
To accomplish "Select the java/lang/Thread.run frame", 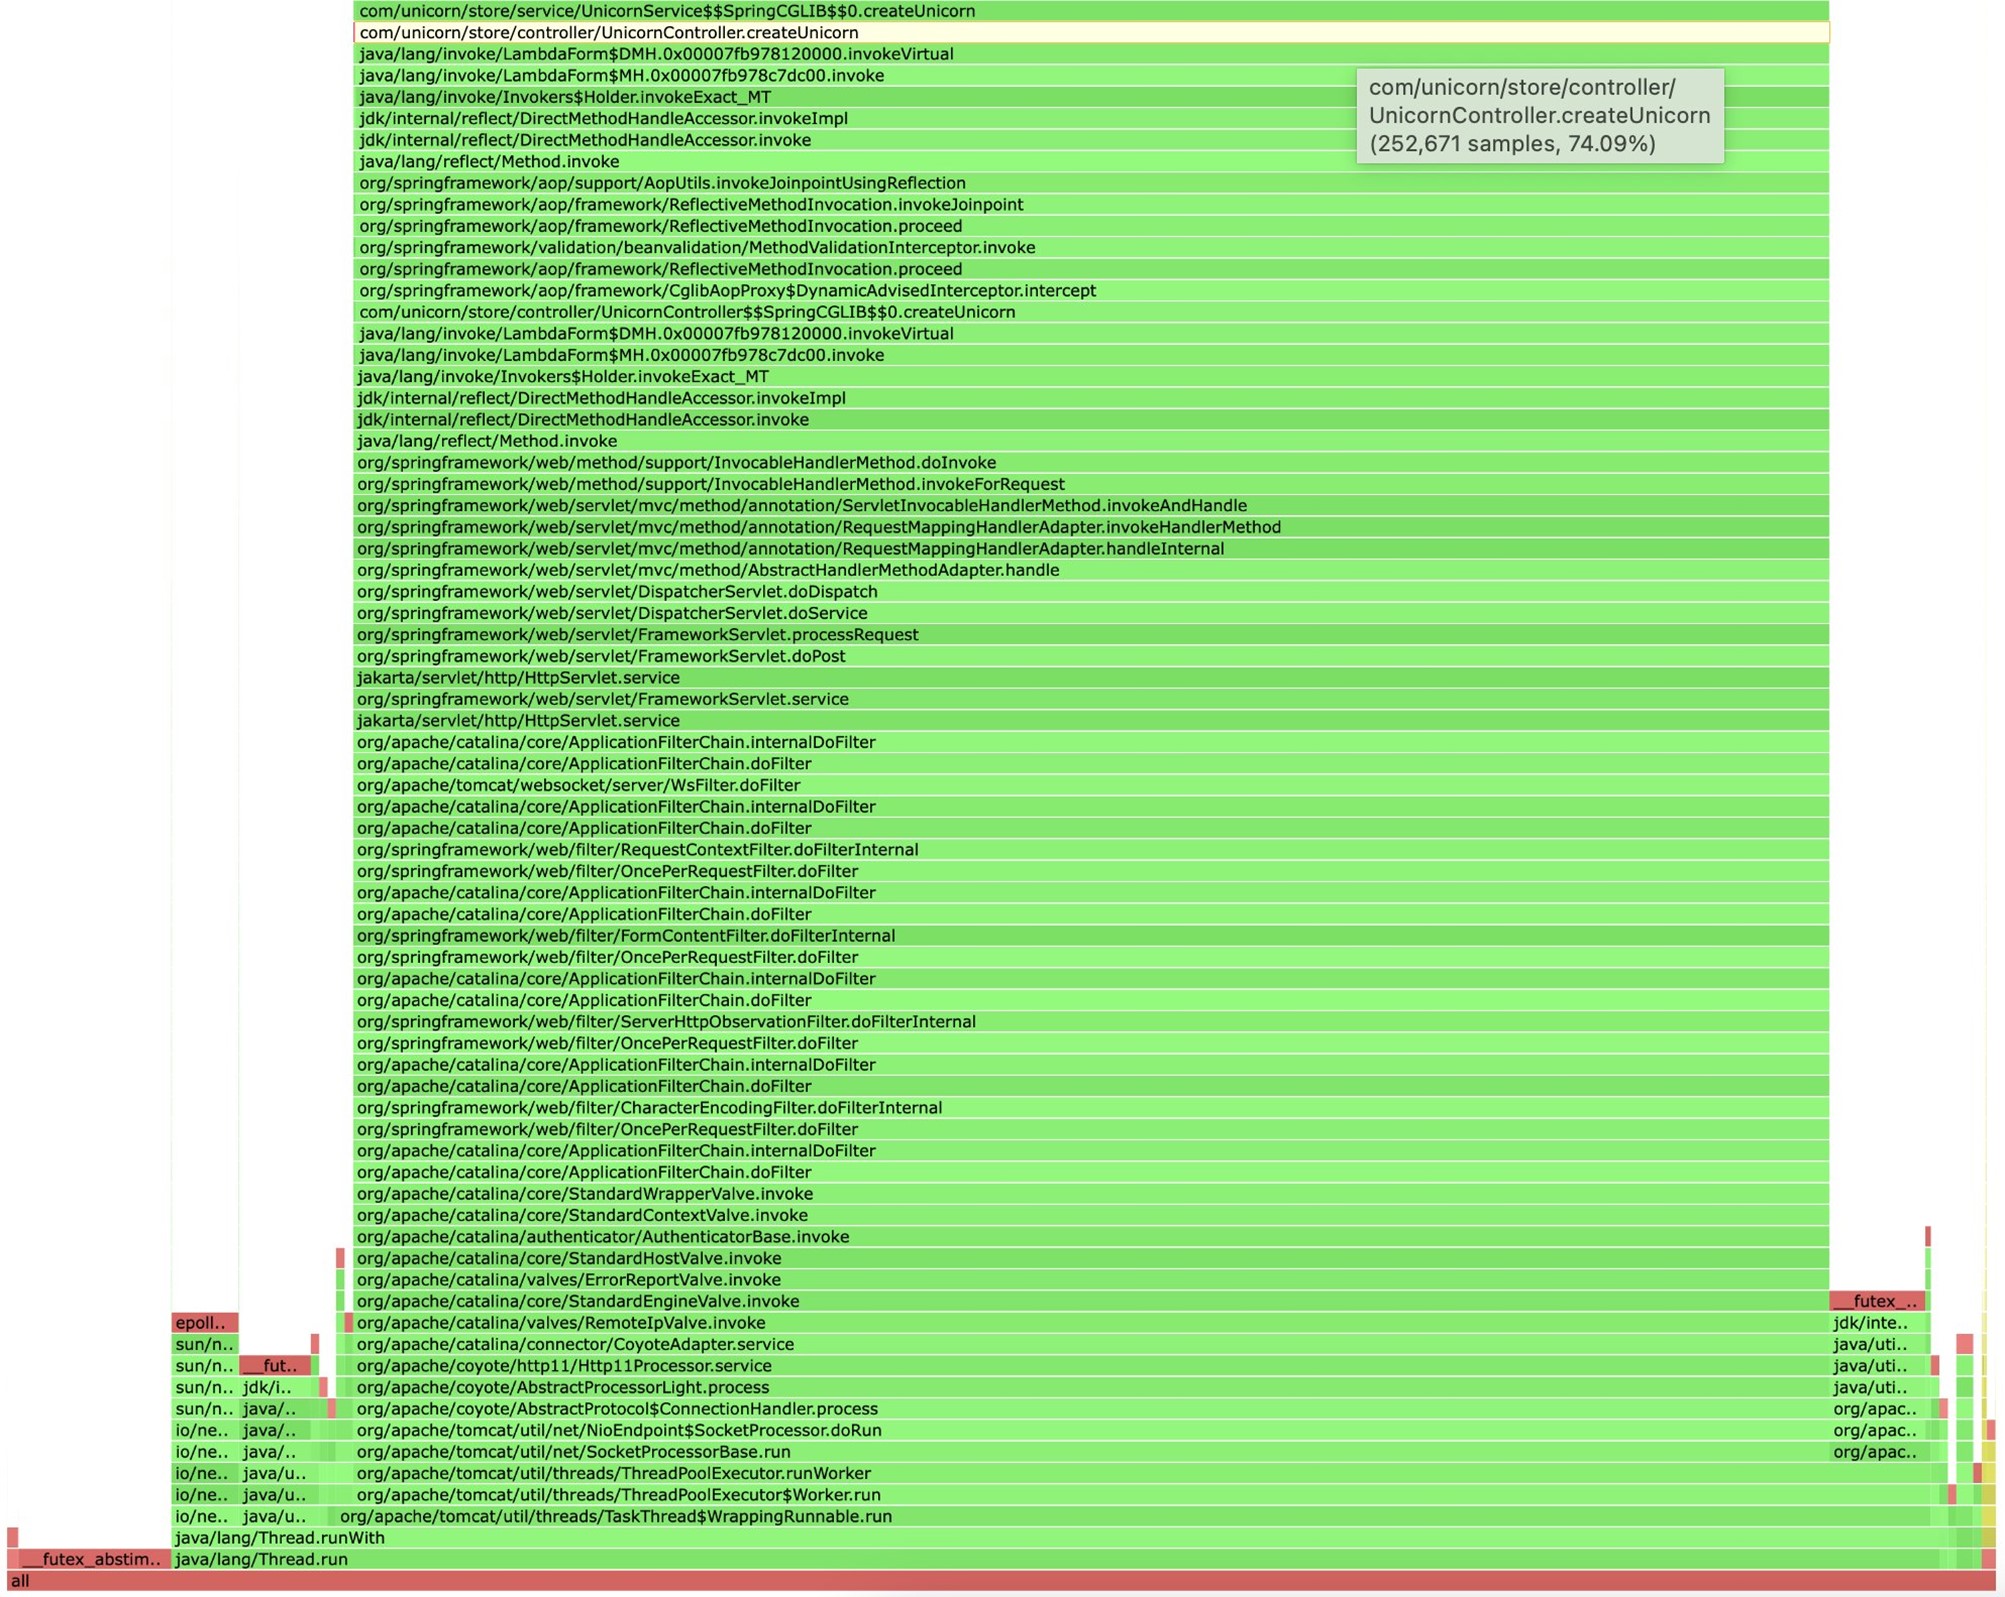I will (1055, 1559).
